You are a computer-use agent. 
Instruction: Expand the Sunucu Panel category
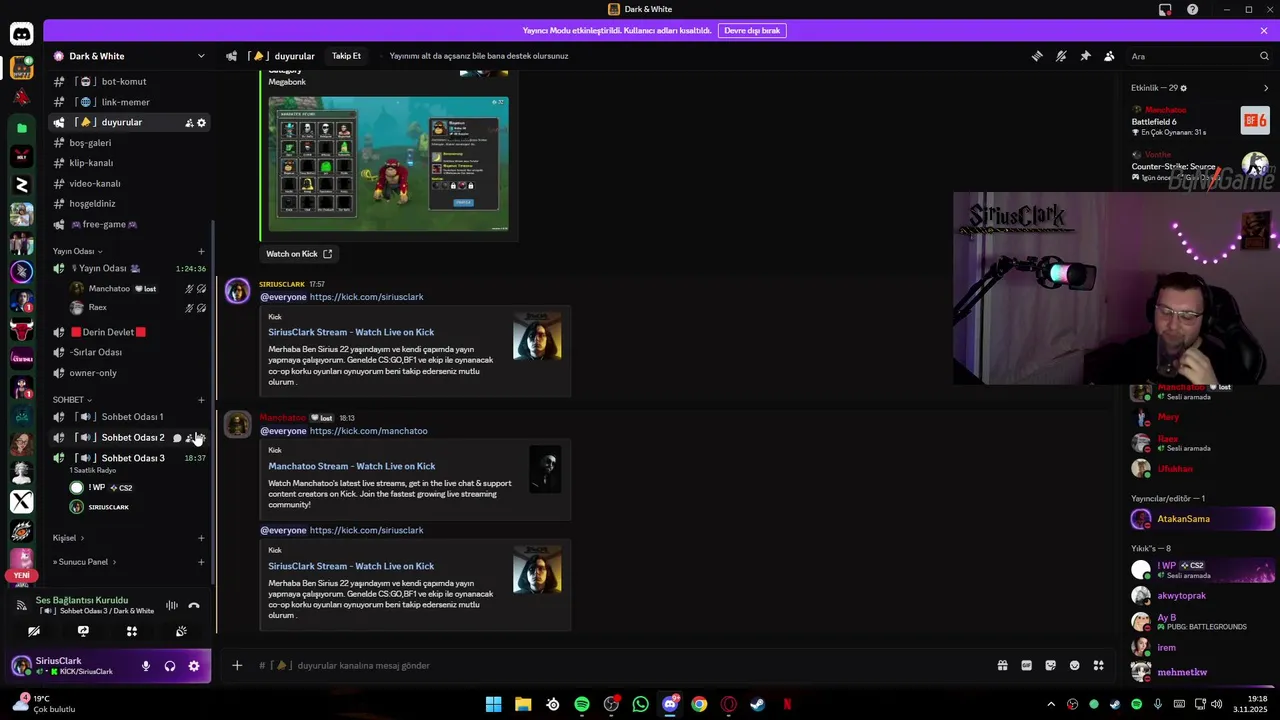(84, 562)
